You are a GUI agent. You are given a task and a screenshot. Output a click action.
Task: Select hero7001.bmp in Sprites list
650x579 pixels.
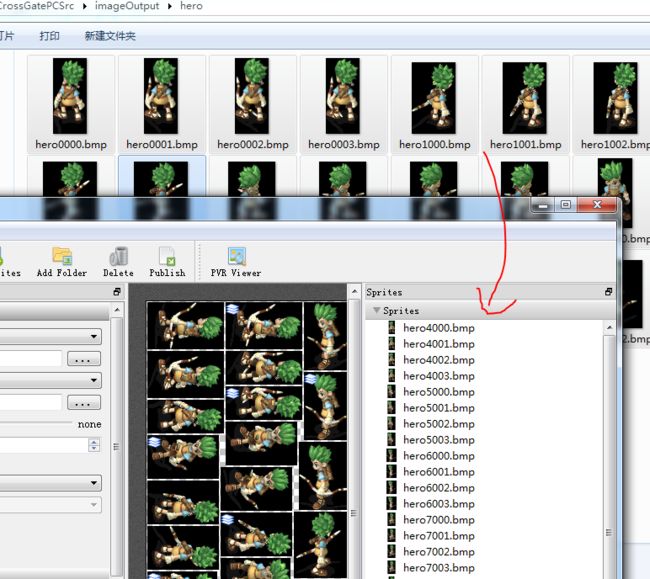pyautogui.click(x=439, y=535)
